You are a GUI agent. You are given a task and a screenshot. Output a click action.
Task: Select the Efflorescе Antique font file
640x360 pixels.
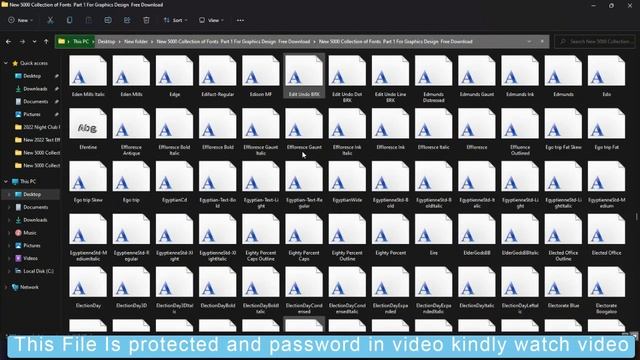tap(131, 131)
